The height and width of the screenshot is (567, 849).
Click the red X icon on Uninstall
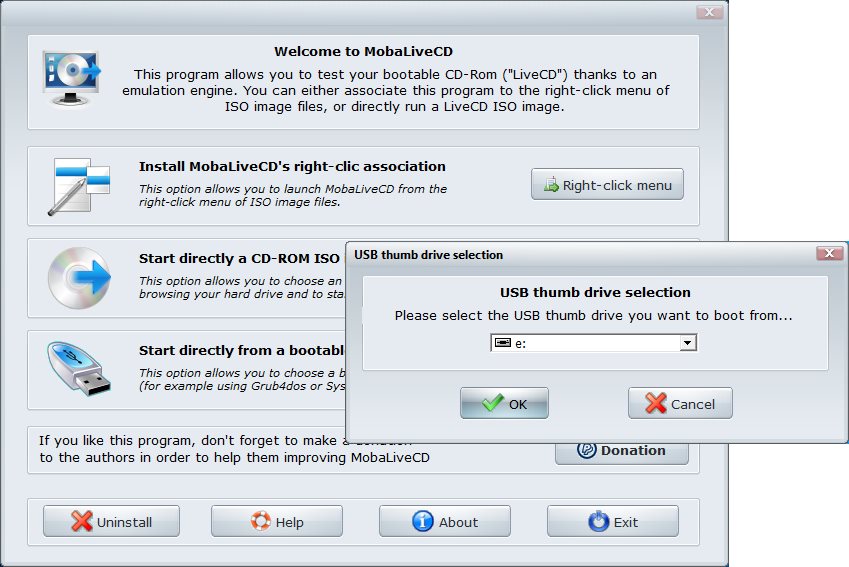coord(82,521)
